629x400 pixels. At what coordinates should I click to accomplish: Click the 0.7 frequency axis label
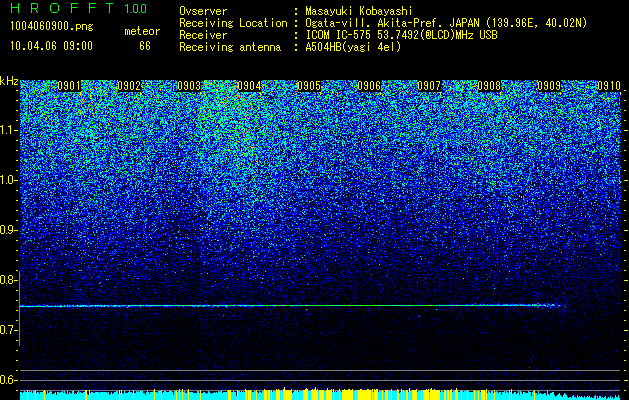pos(9,330)
